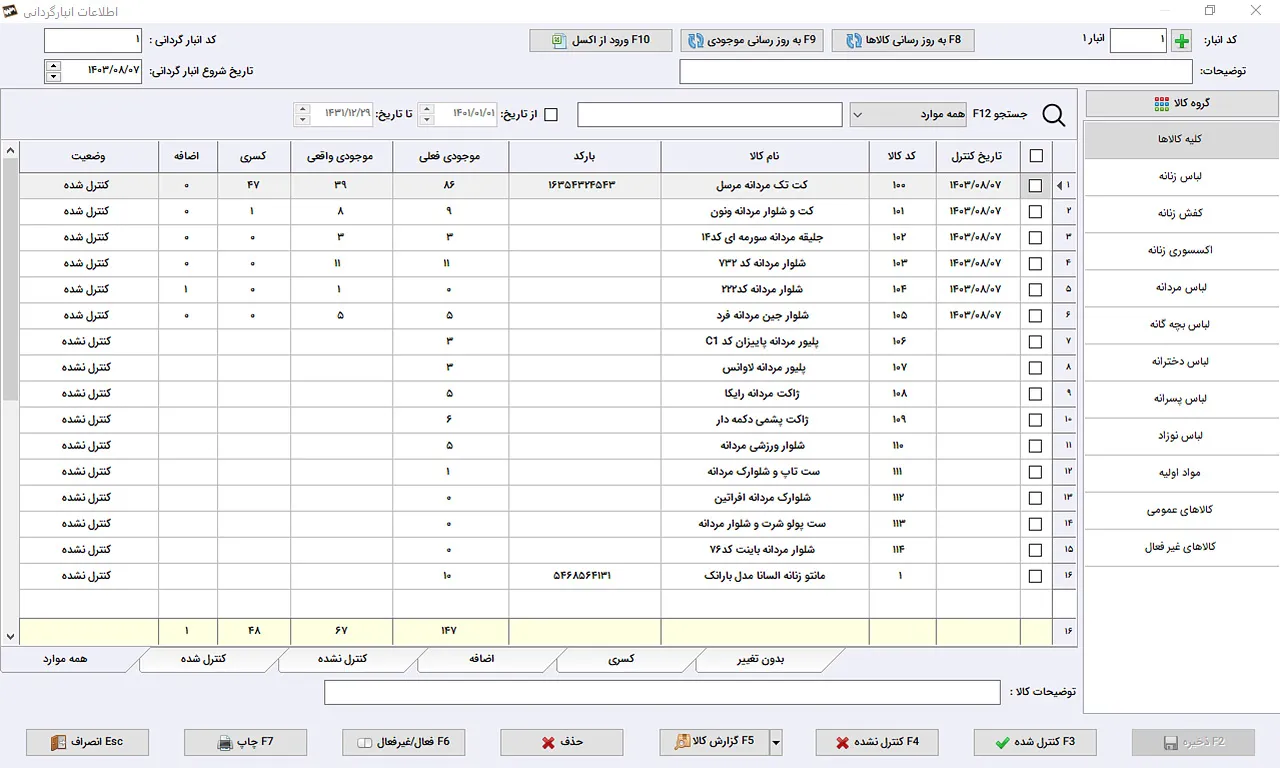Select the 'مواد اولیه' category
The width and height of the screenshot is (1280, 768).
point(1182,473)
